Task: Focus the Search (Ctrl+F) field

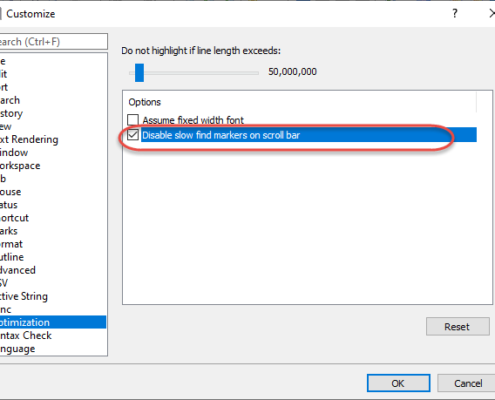Action: pos(53,42)
